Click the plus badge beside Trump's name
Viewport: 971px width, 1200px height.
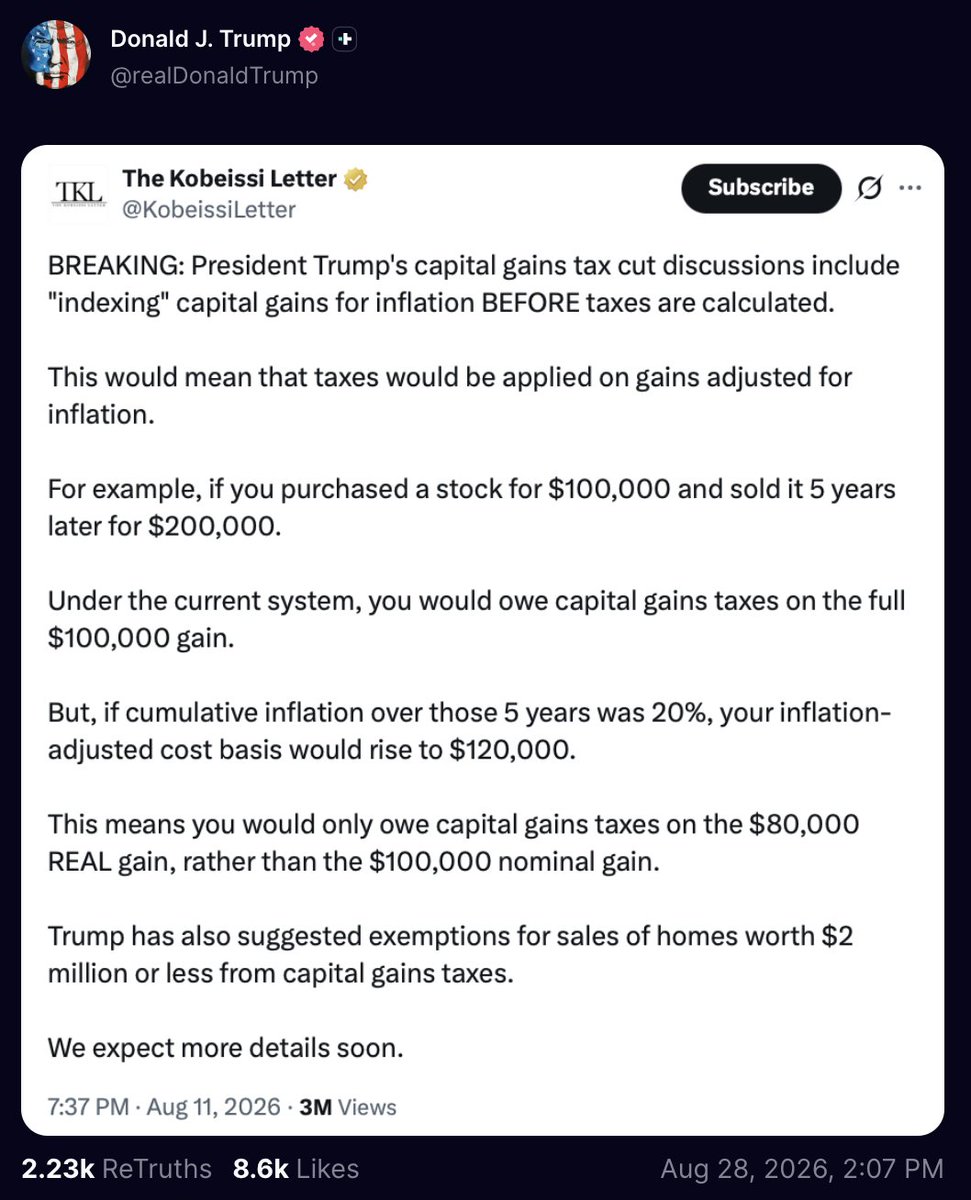345,40
